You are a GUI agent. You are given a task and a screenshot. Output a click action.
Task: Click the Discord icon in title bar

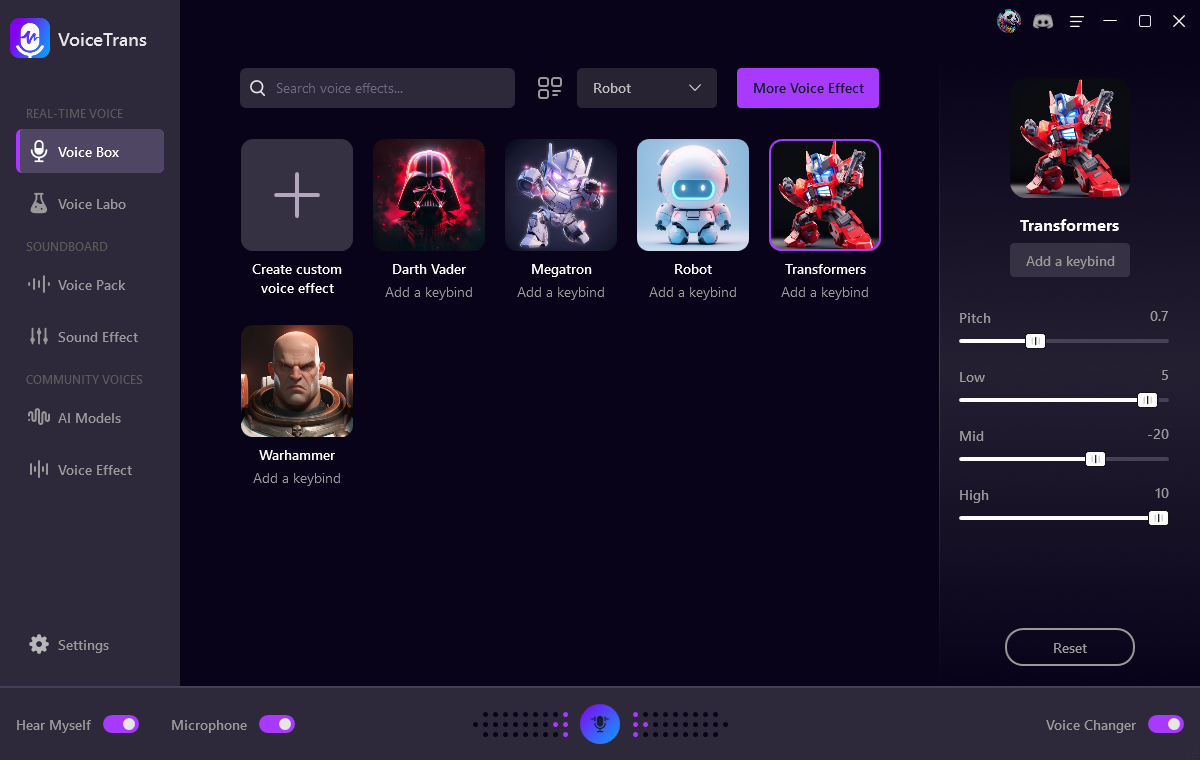click(1043, 21)
